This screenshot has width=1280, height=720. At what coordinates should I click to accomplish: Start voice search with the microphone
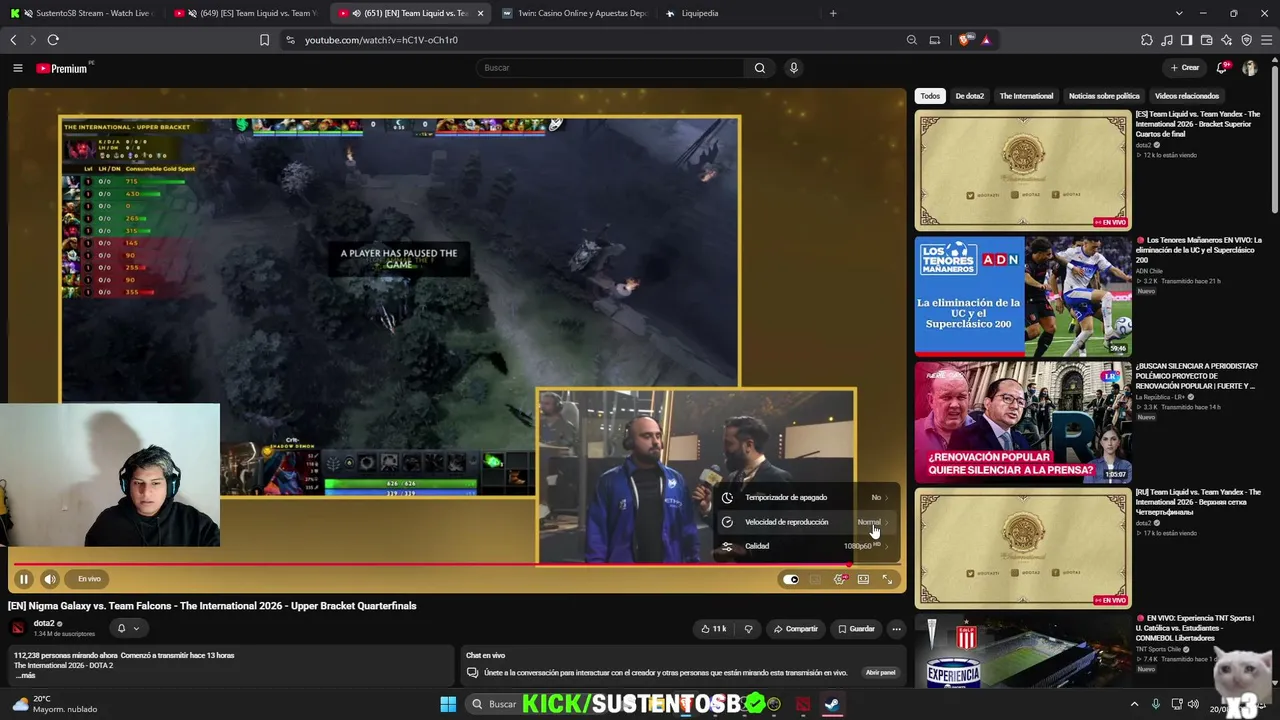pos(794,68)
